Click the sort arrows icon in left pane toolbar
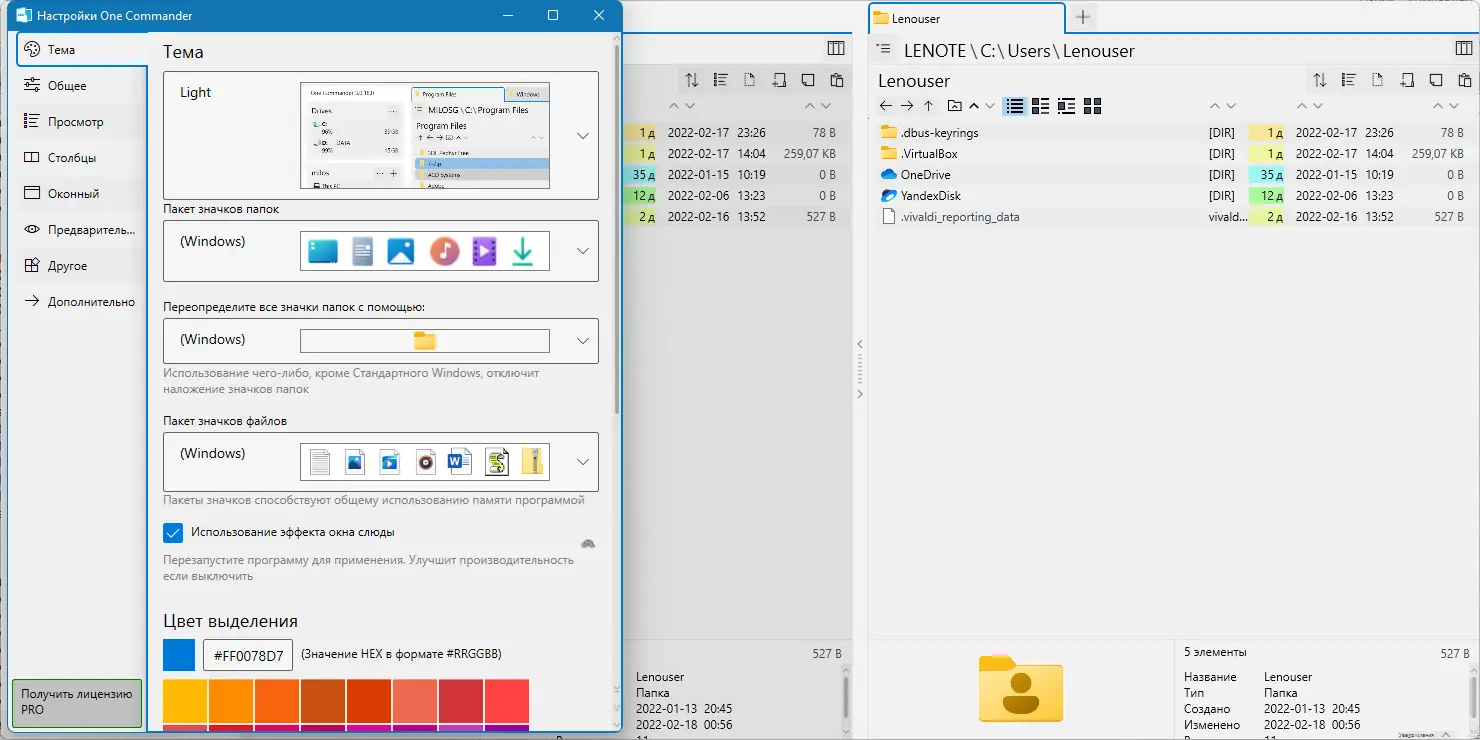1480x740 pixels. [692, 80]
